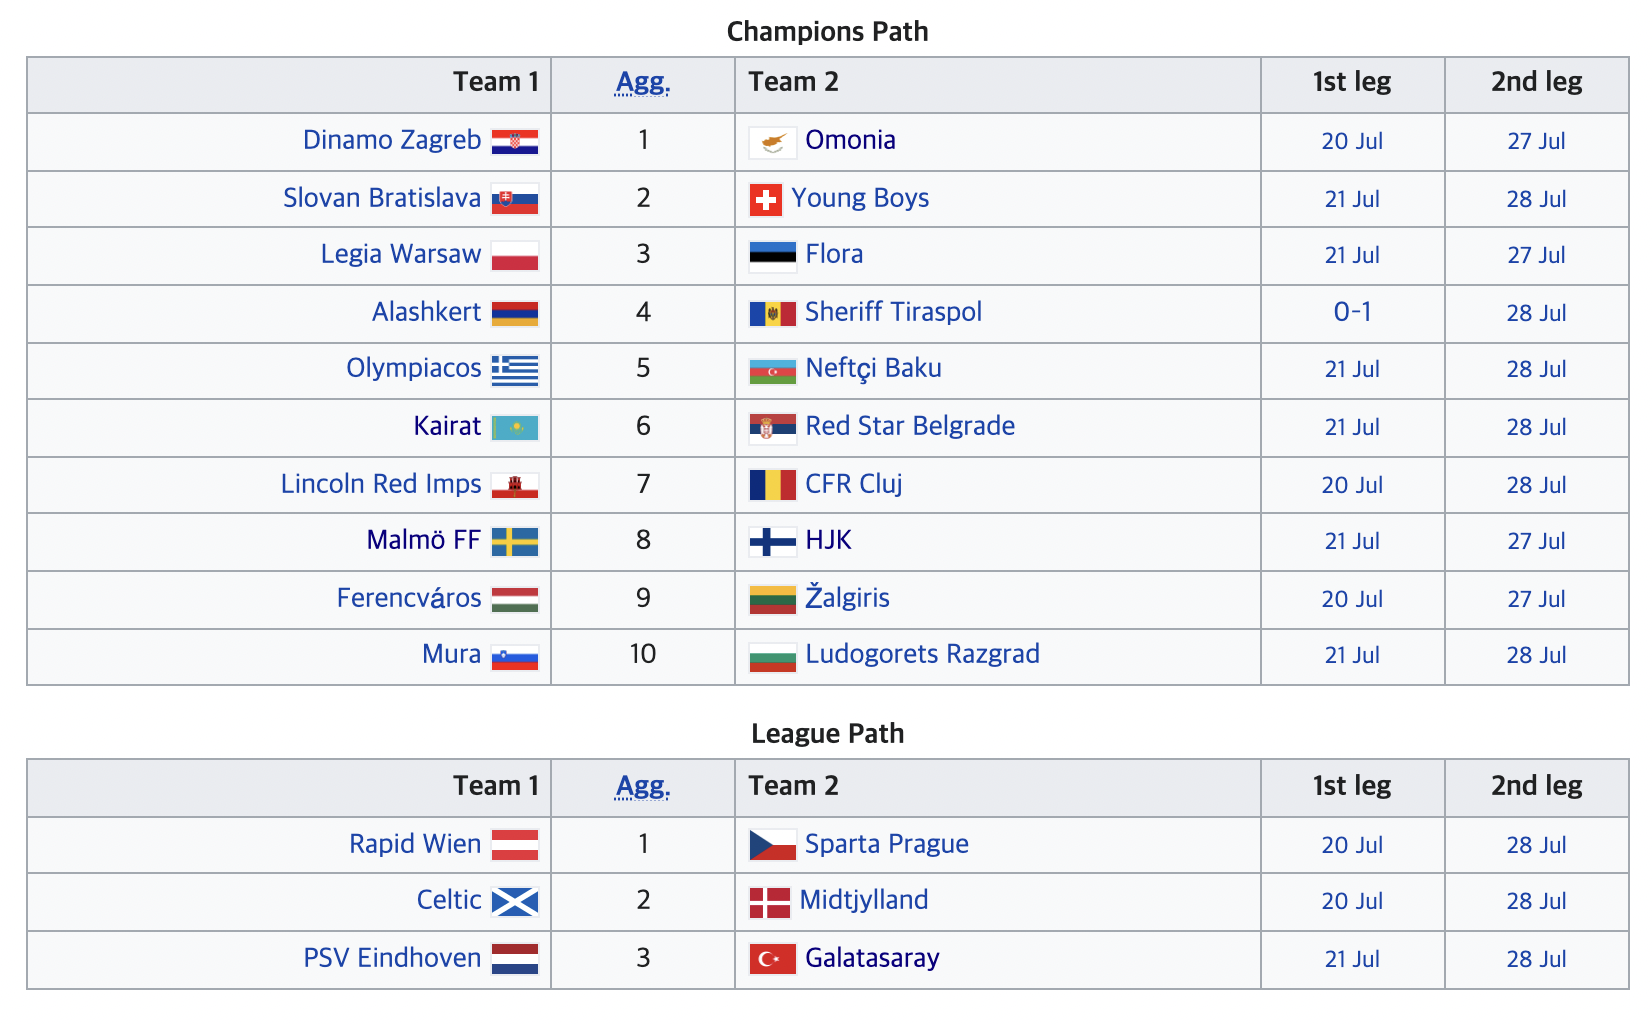Click the Switzerland flag next to Young Boys
Viewport: 1652px width, 1024px height.
click(766, 200)
